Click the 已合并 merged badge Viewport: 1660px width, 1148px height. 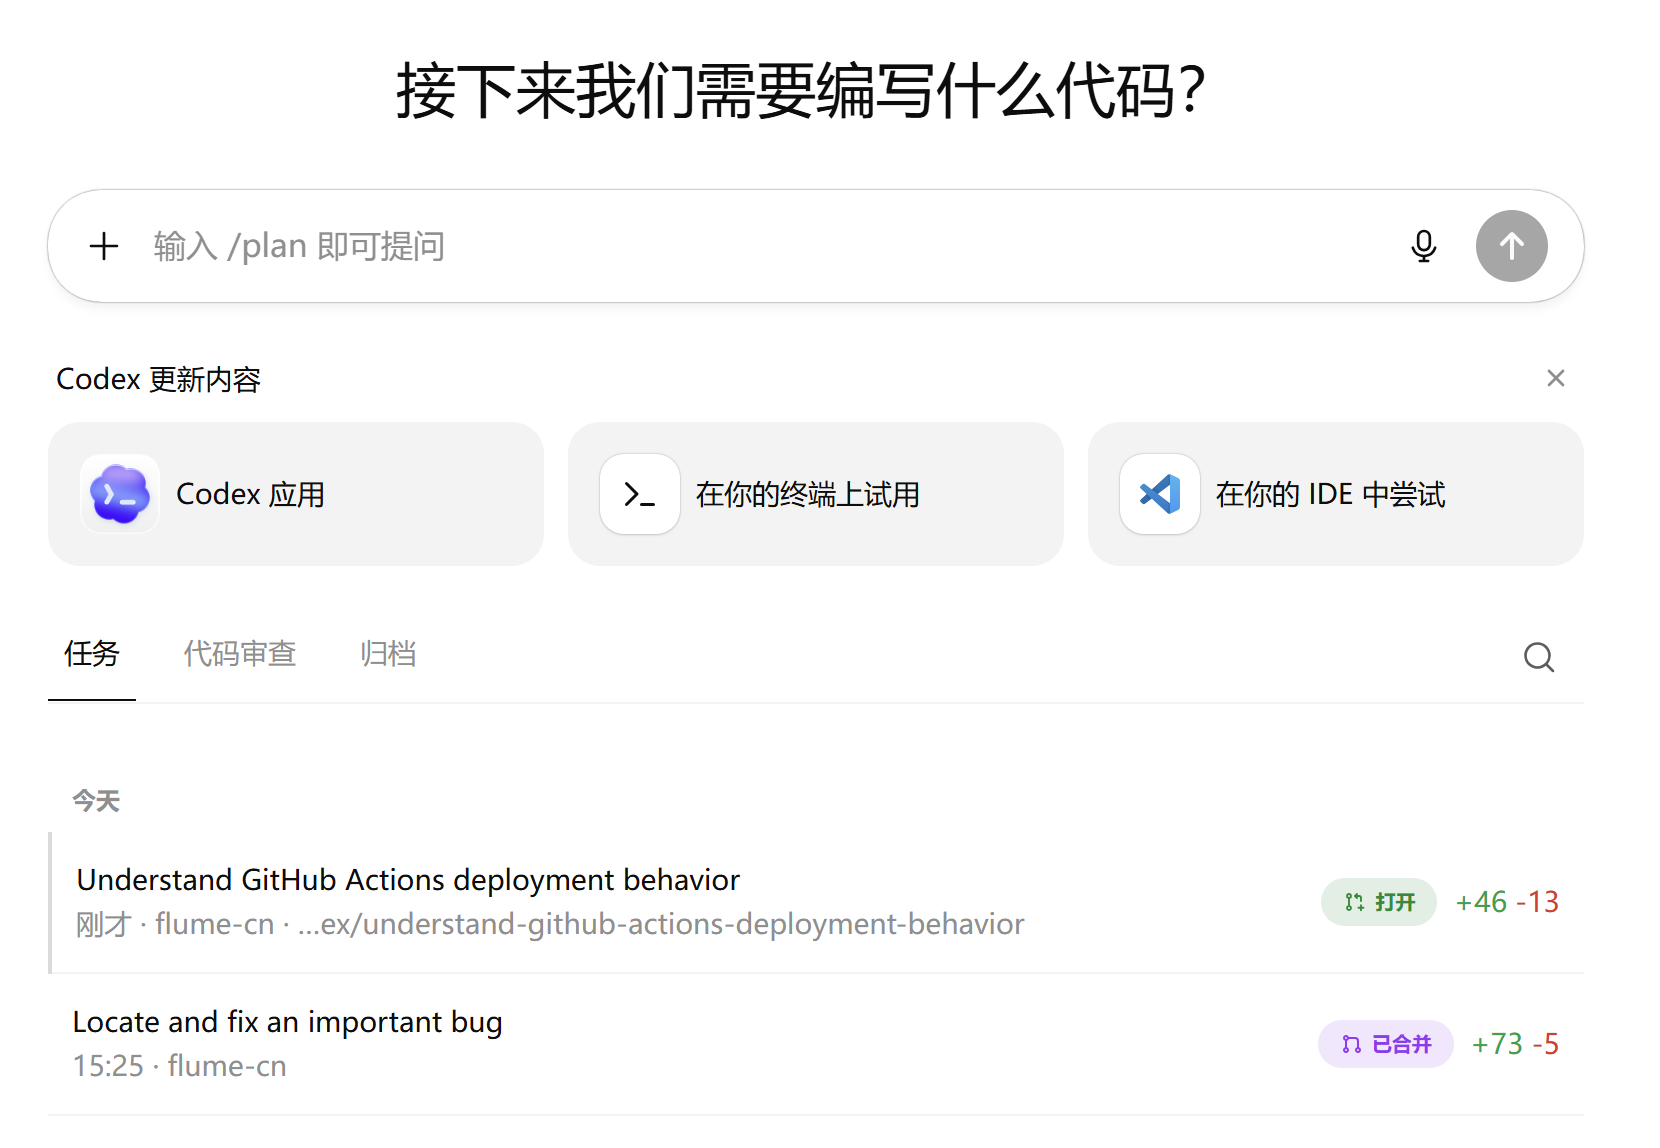(1386, 1044)
